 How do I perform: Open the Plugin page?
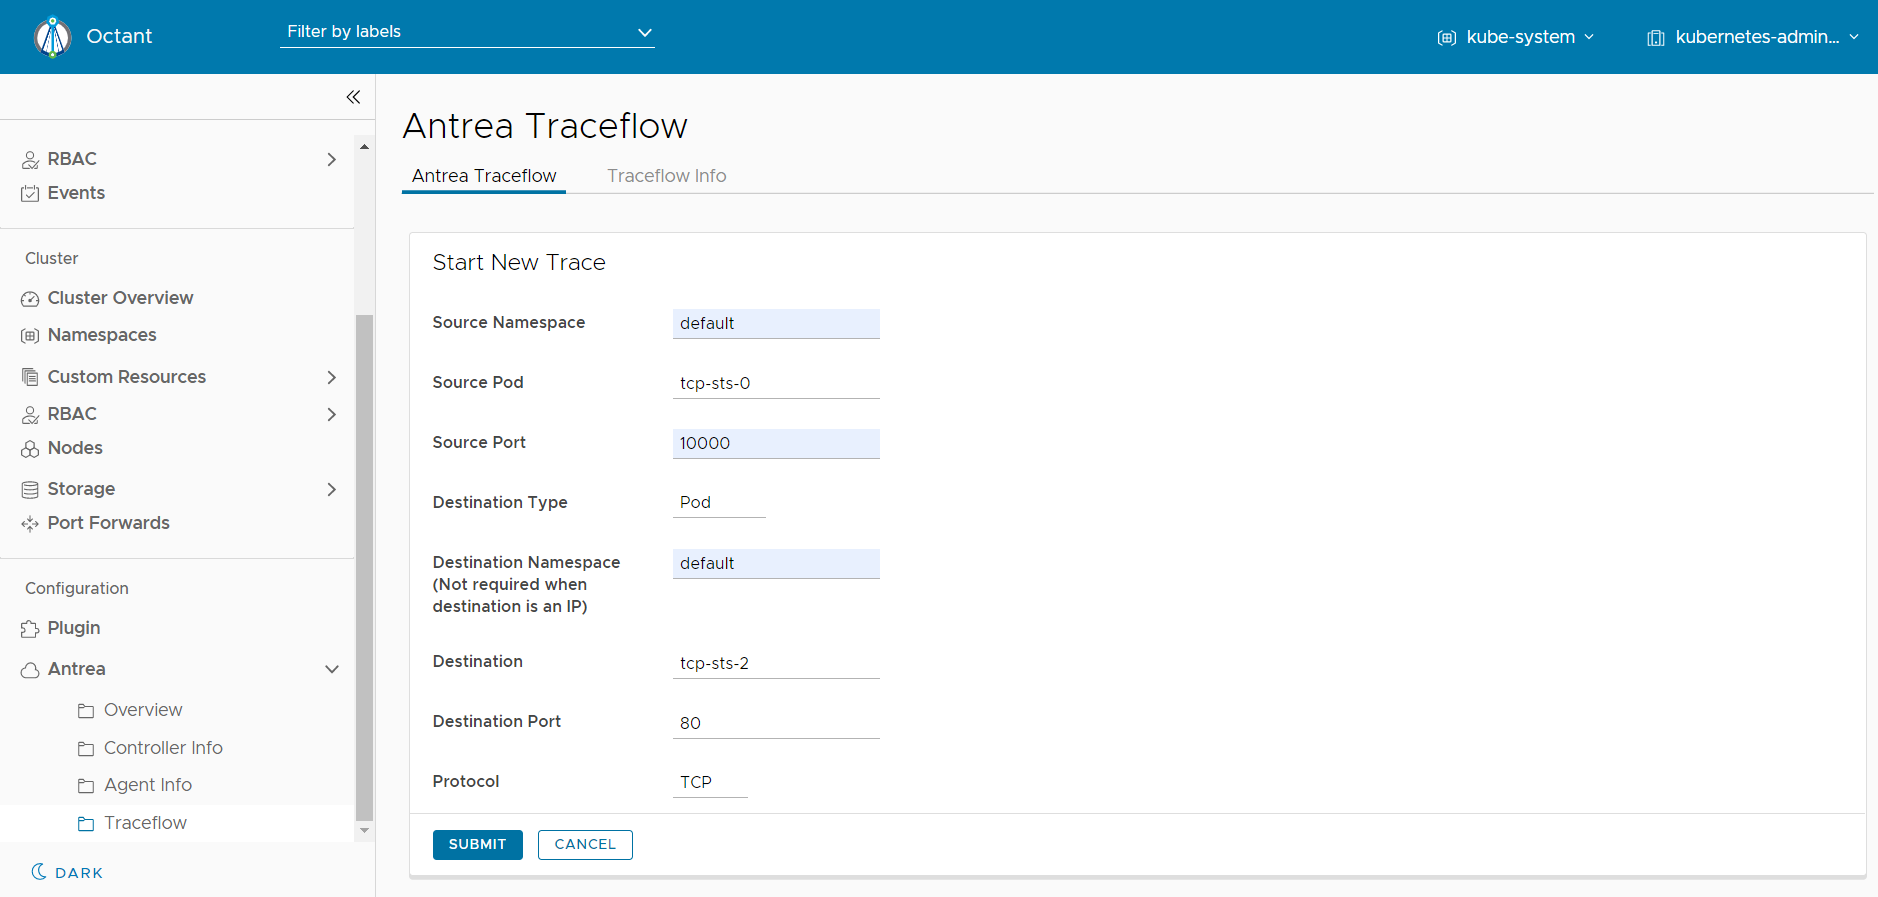(74, 628)
